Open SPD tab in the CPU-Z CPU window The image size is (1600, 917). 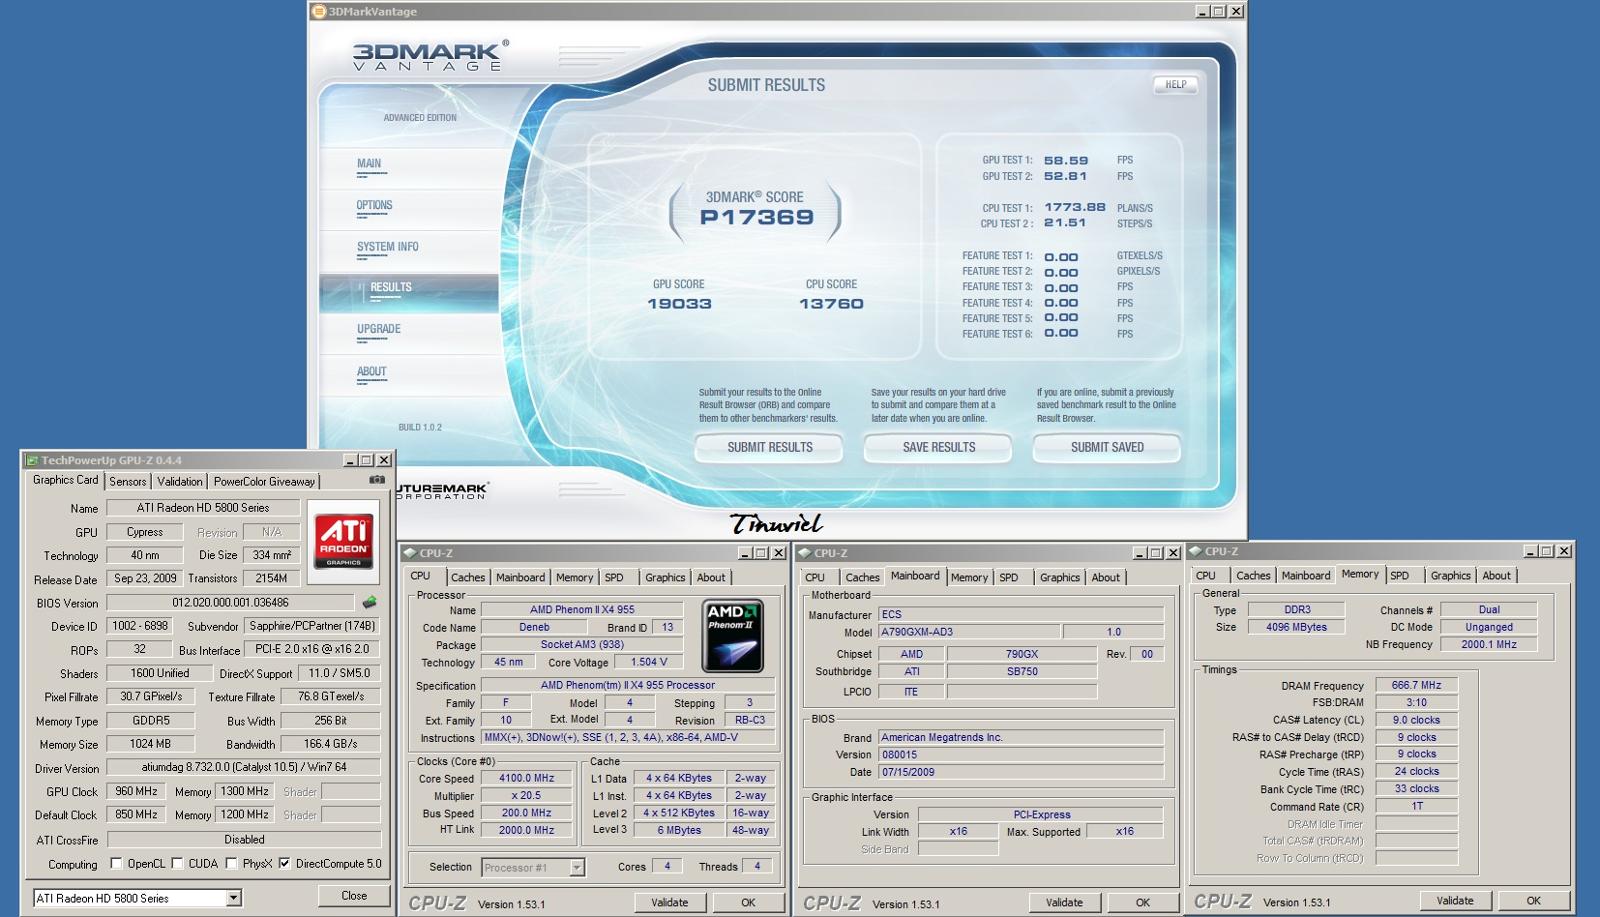614,577
